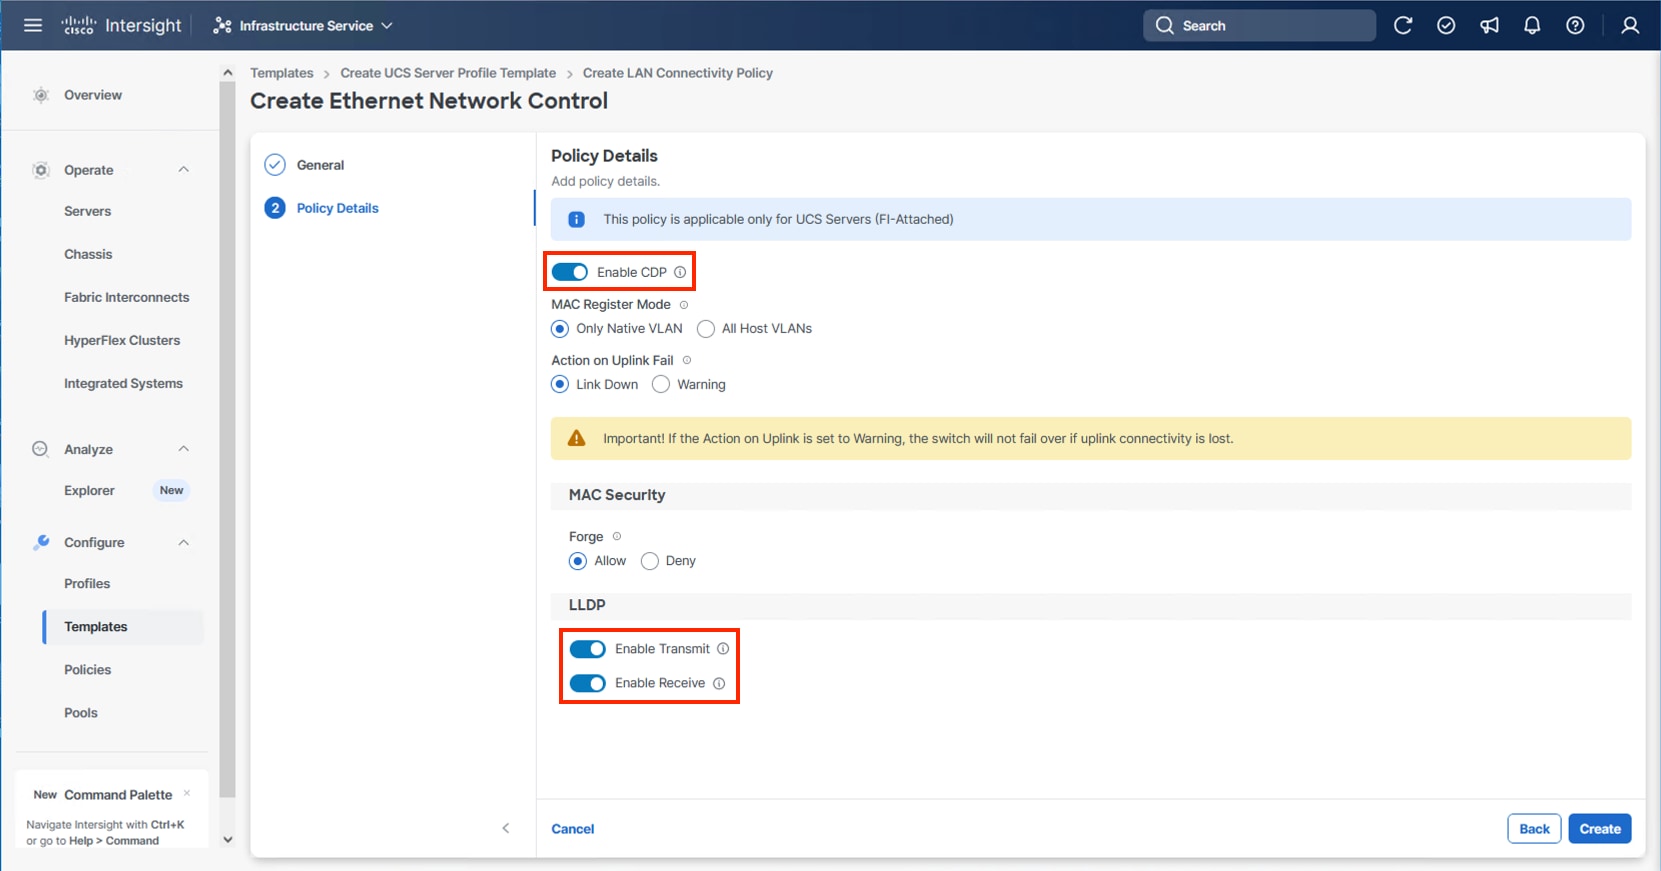This screenshot has width=1661, height=871.
Task: Open the notifications bell icon
Action: pyautogui.click(x=1532, y=26)
